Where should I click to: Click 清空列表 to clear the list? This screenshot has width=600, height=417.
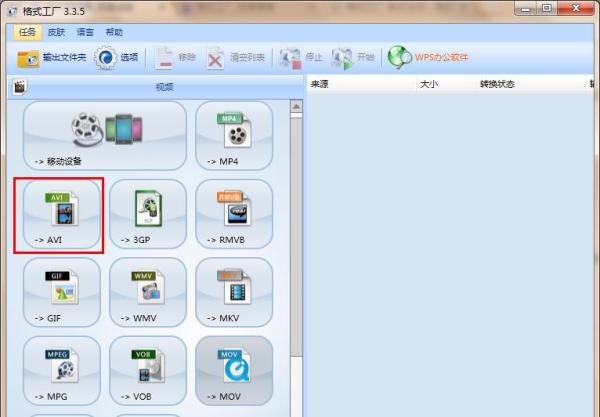(x=235, y=58)
